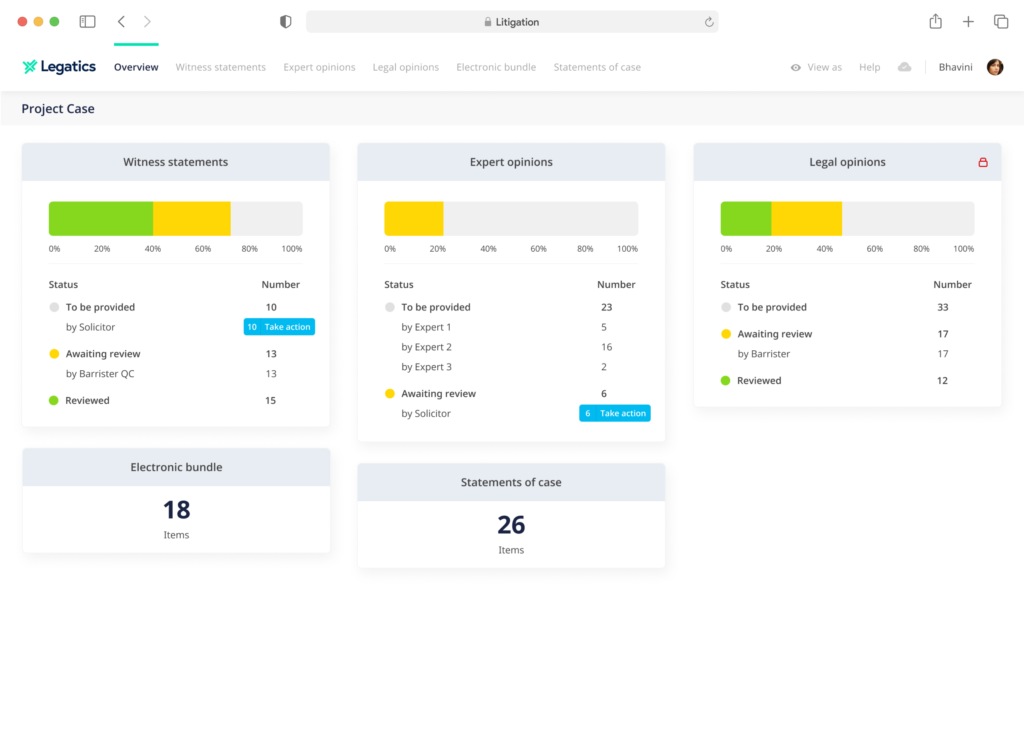Open the Legal opinions tab
This screenshot has height=745, width=1024.
[x=406, y=67]
